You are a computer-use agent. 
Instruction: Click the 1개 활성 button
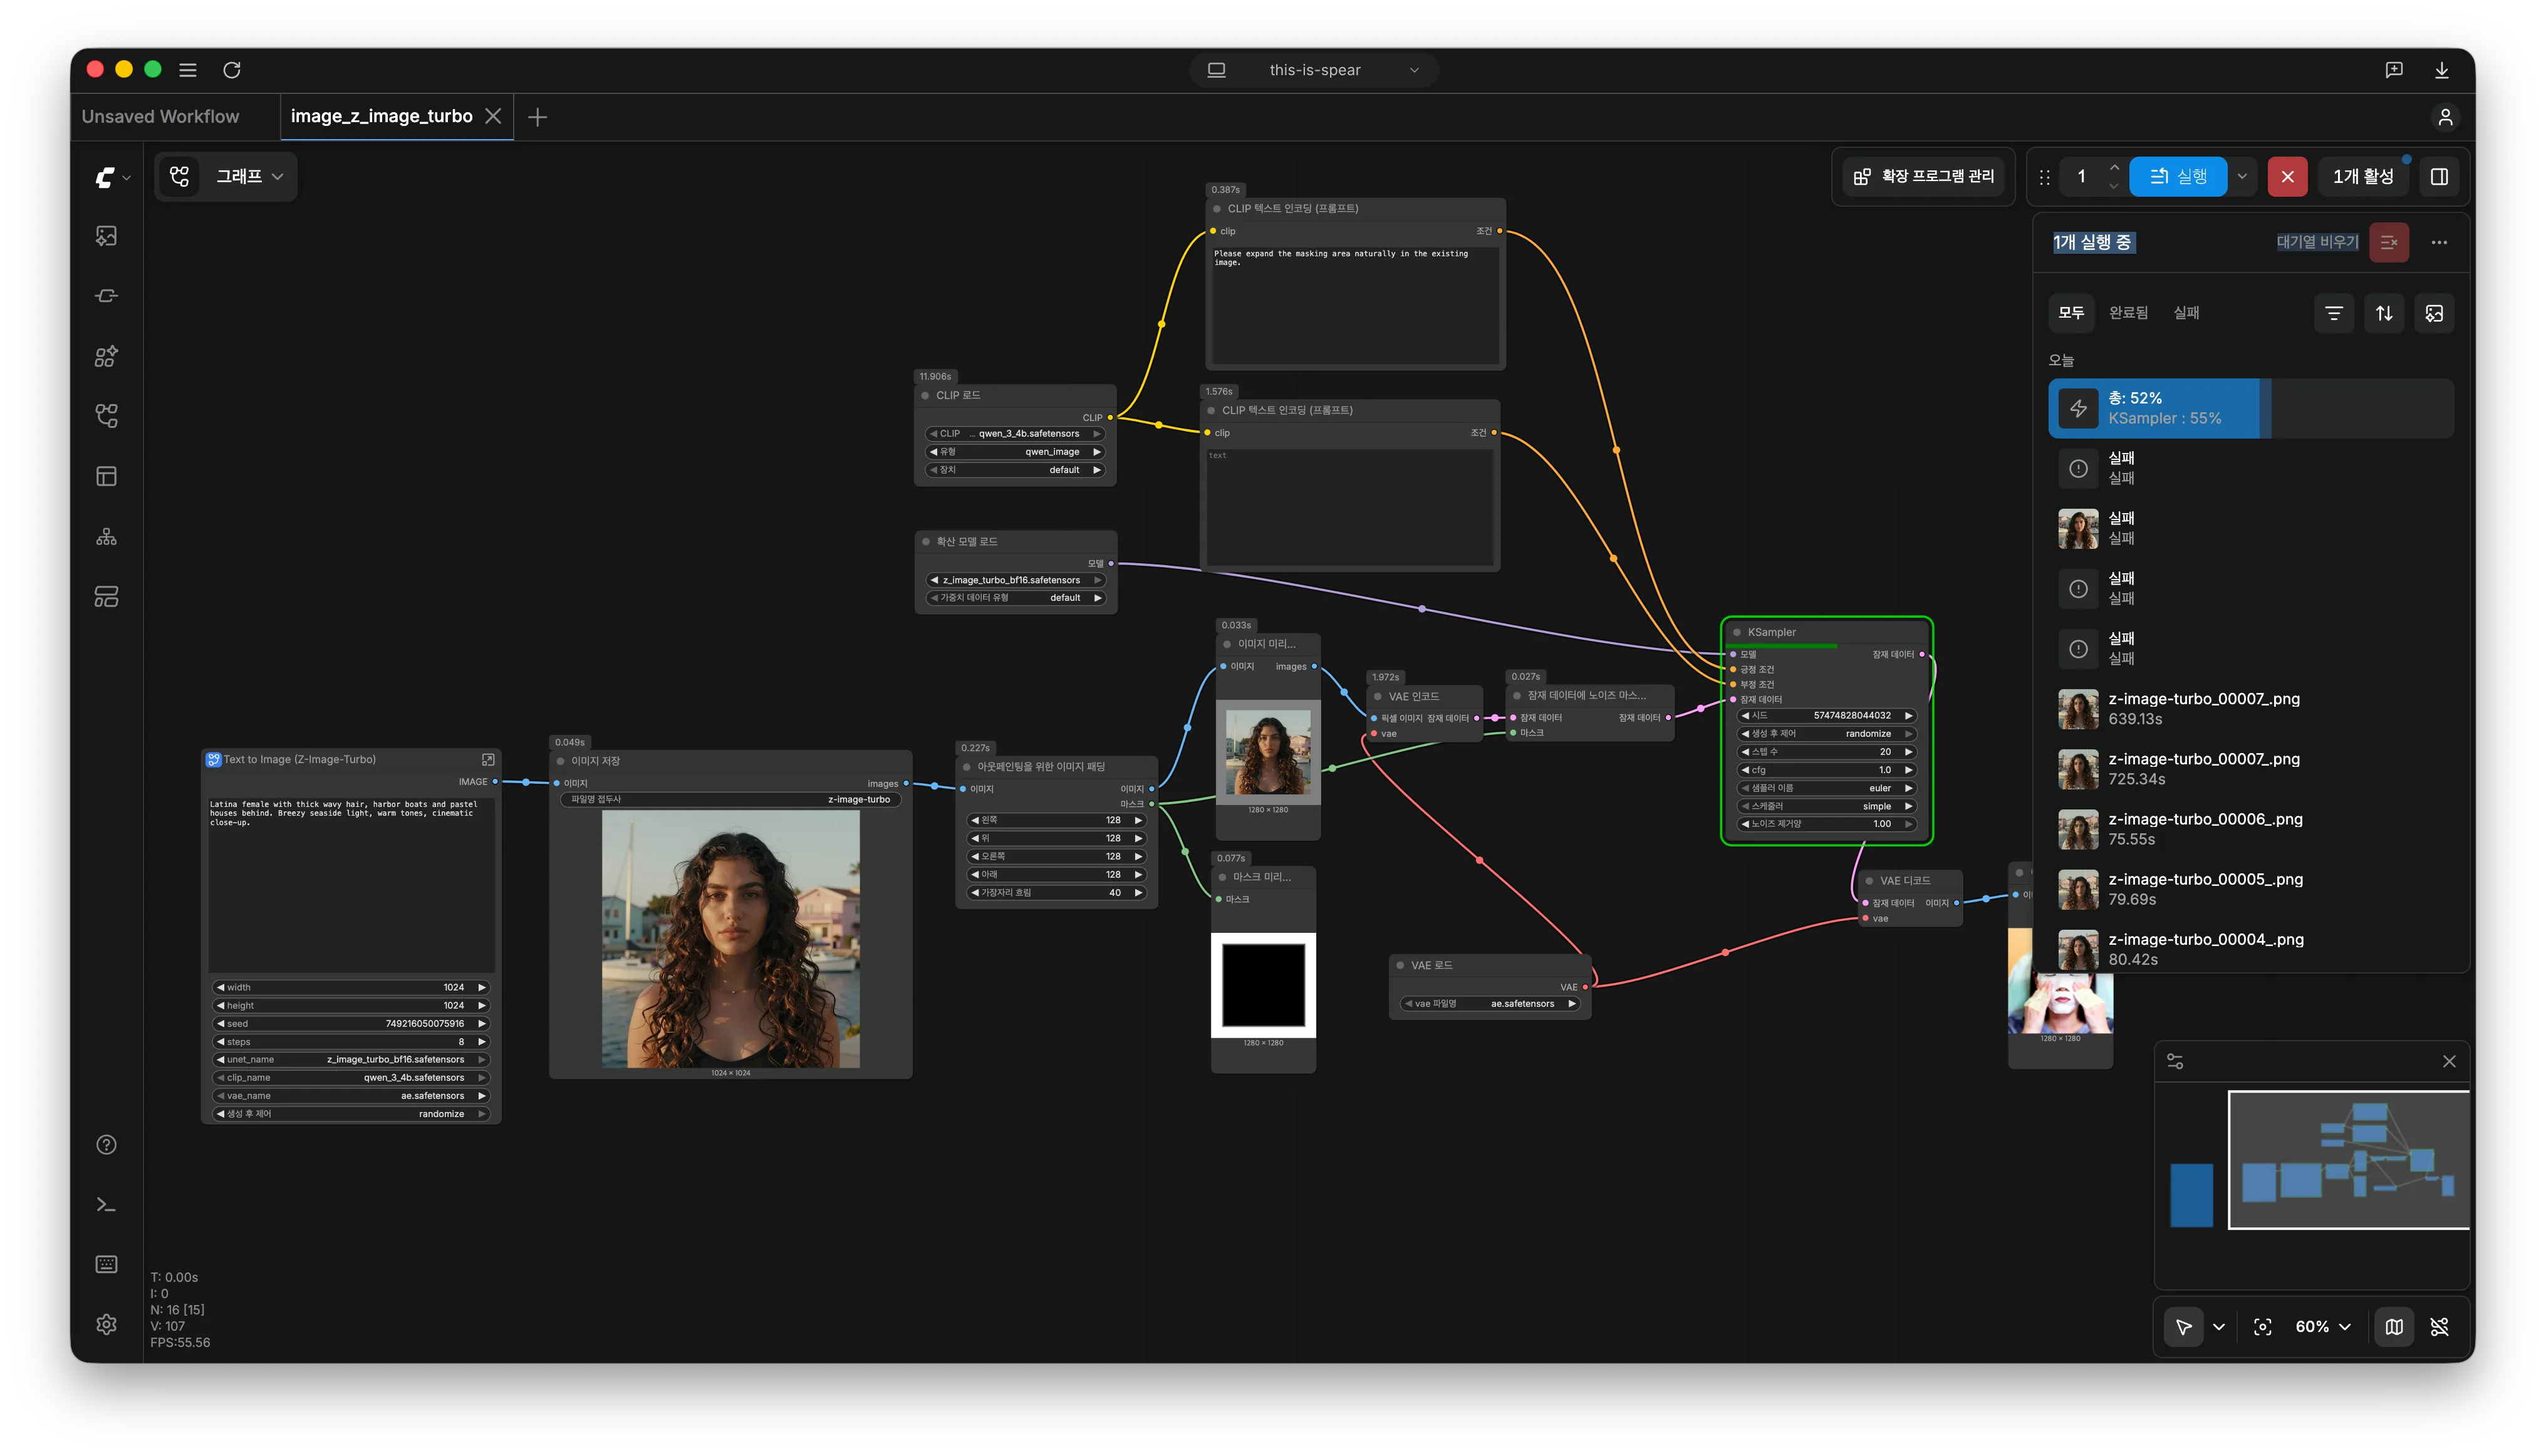pos(2363,177)
